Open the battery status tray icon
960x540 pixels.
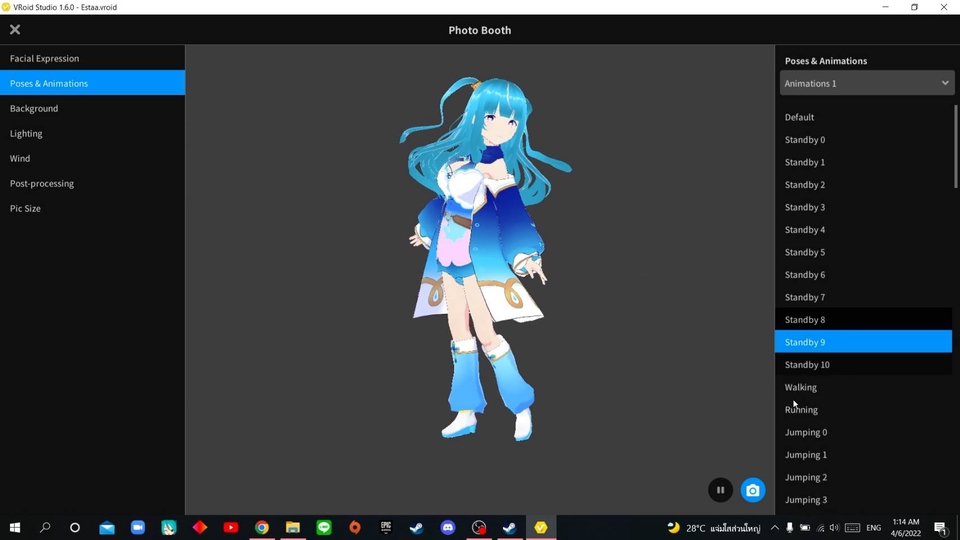pyautogui.click(x=805, y=527)
